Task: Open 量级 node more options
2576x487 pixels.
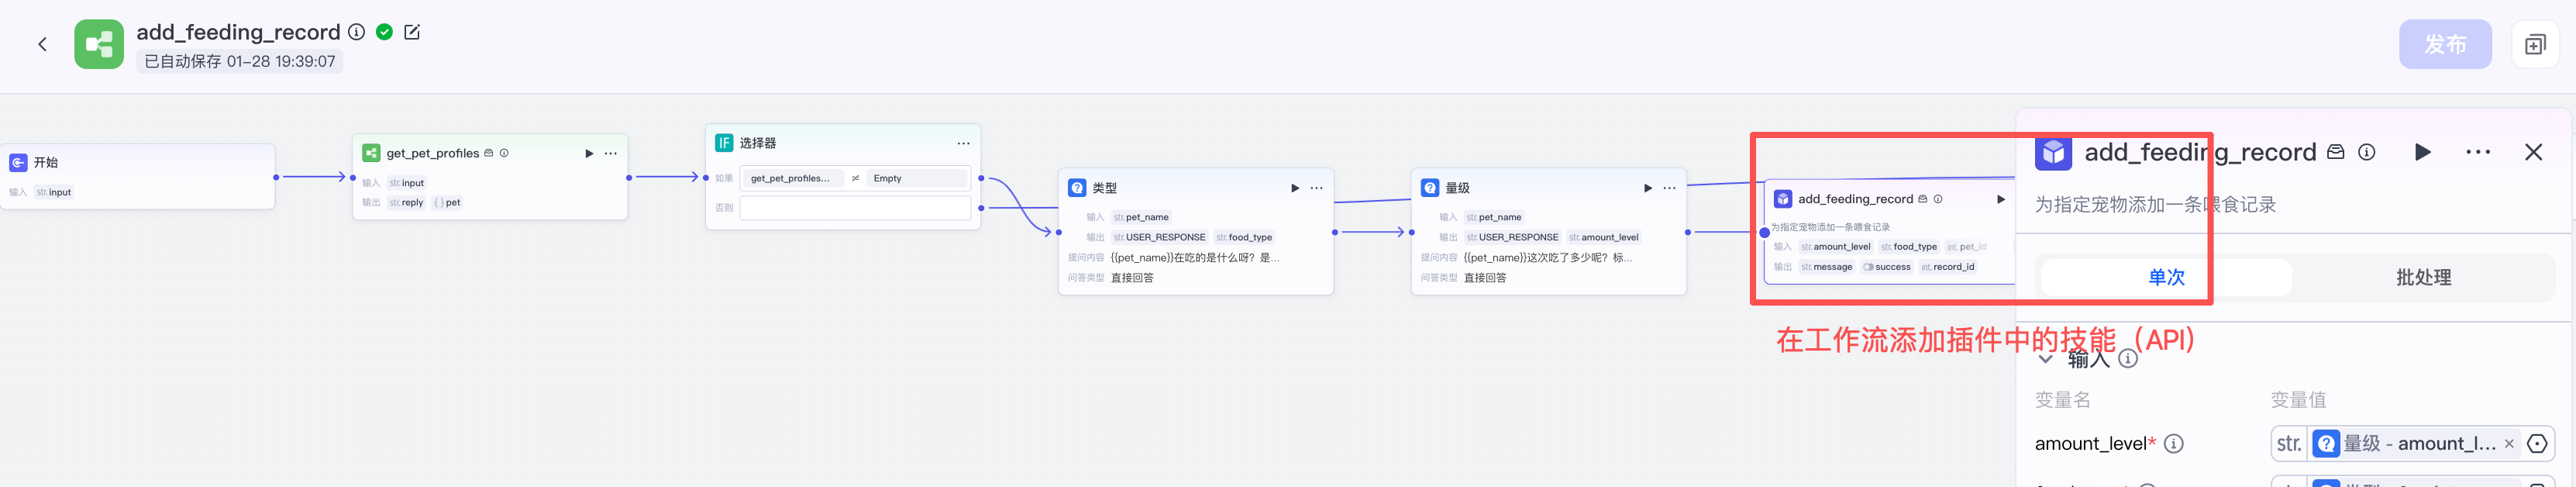Action: pyautogui.click(x=1670, y=188)
